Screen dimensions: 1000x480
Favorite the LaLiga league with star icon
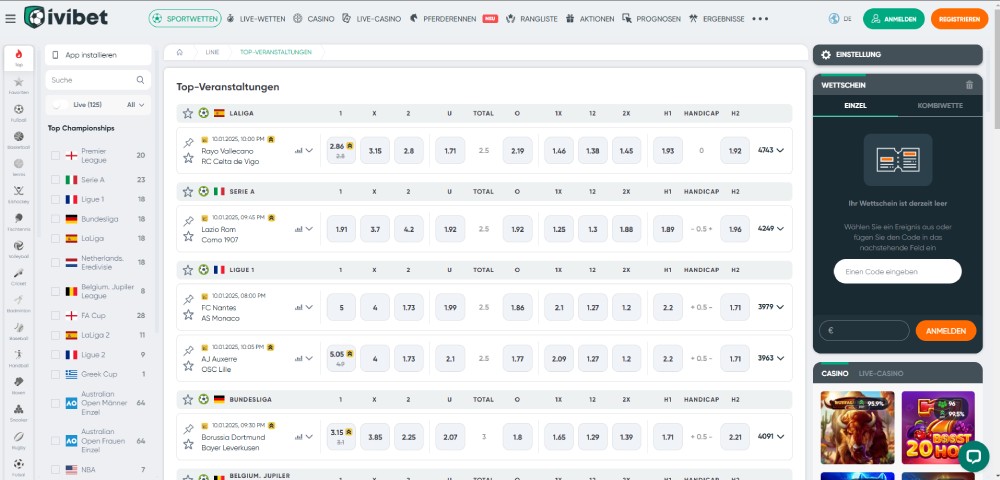188,113
